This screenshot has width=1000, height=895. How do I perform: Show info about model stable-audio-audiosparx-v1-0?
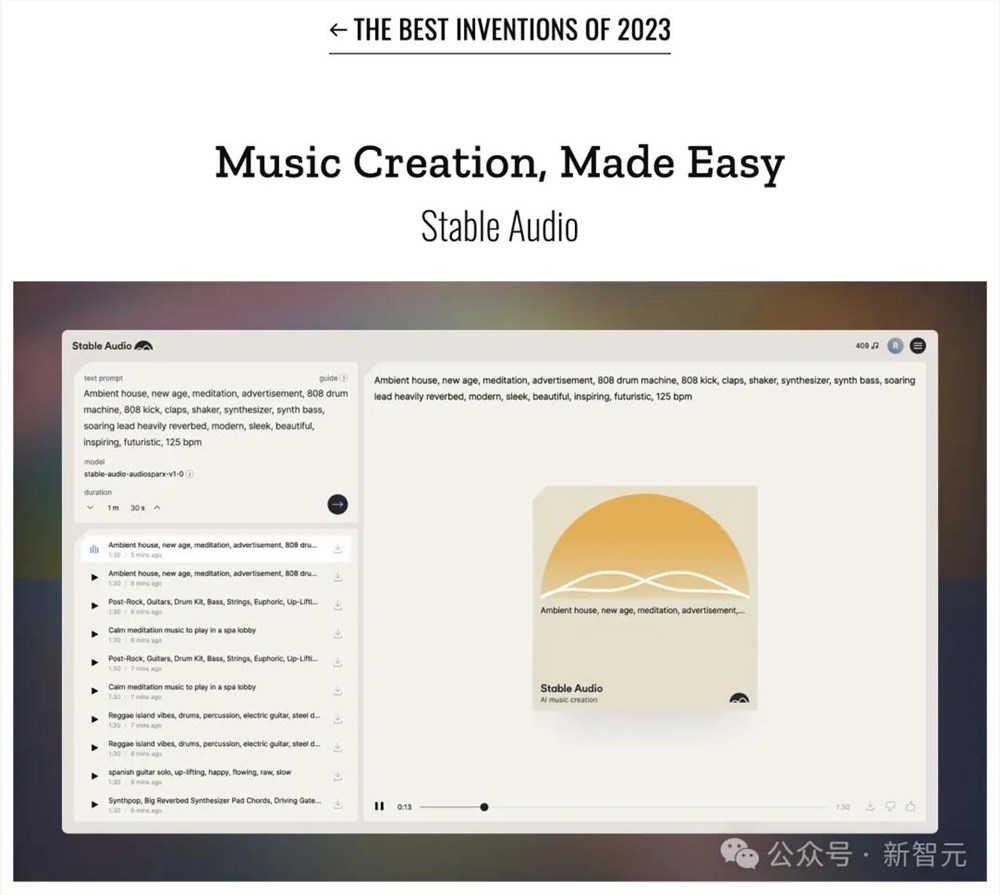point(190,474)
